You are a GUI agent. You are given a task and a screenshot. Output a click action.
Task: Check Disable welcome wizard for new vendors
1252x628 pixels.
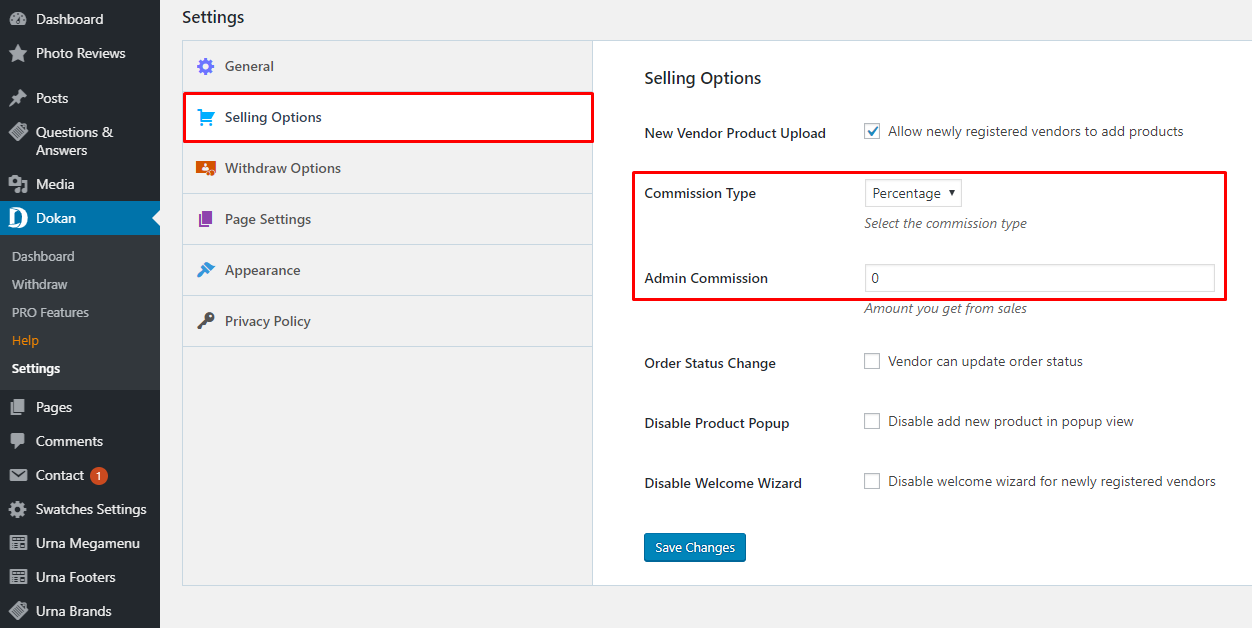coord(872,481)
